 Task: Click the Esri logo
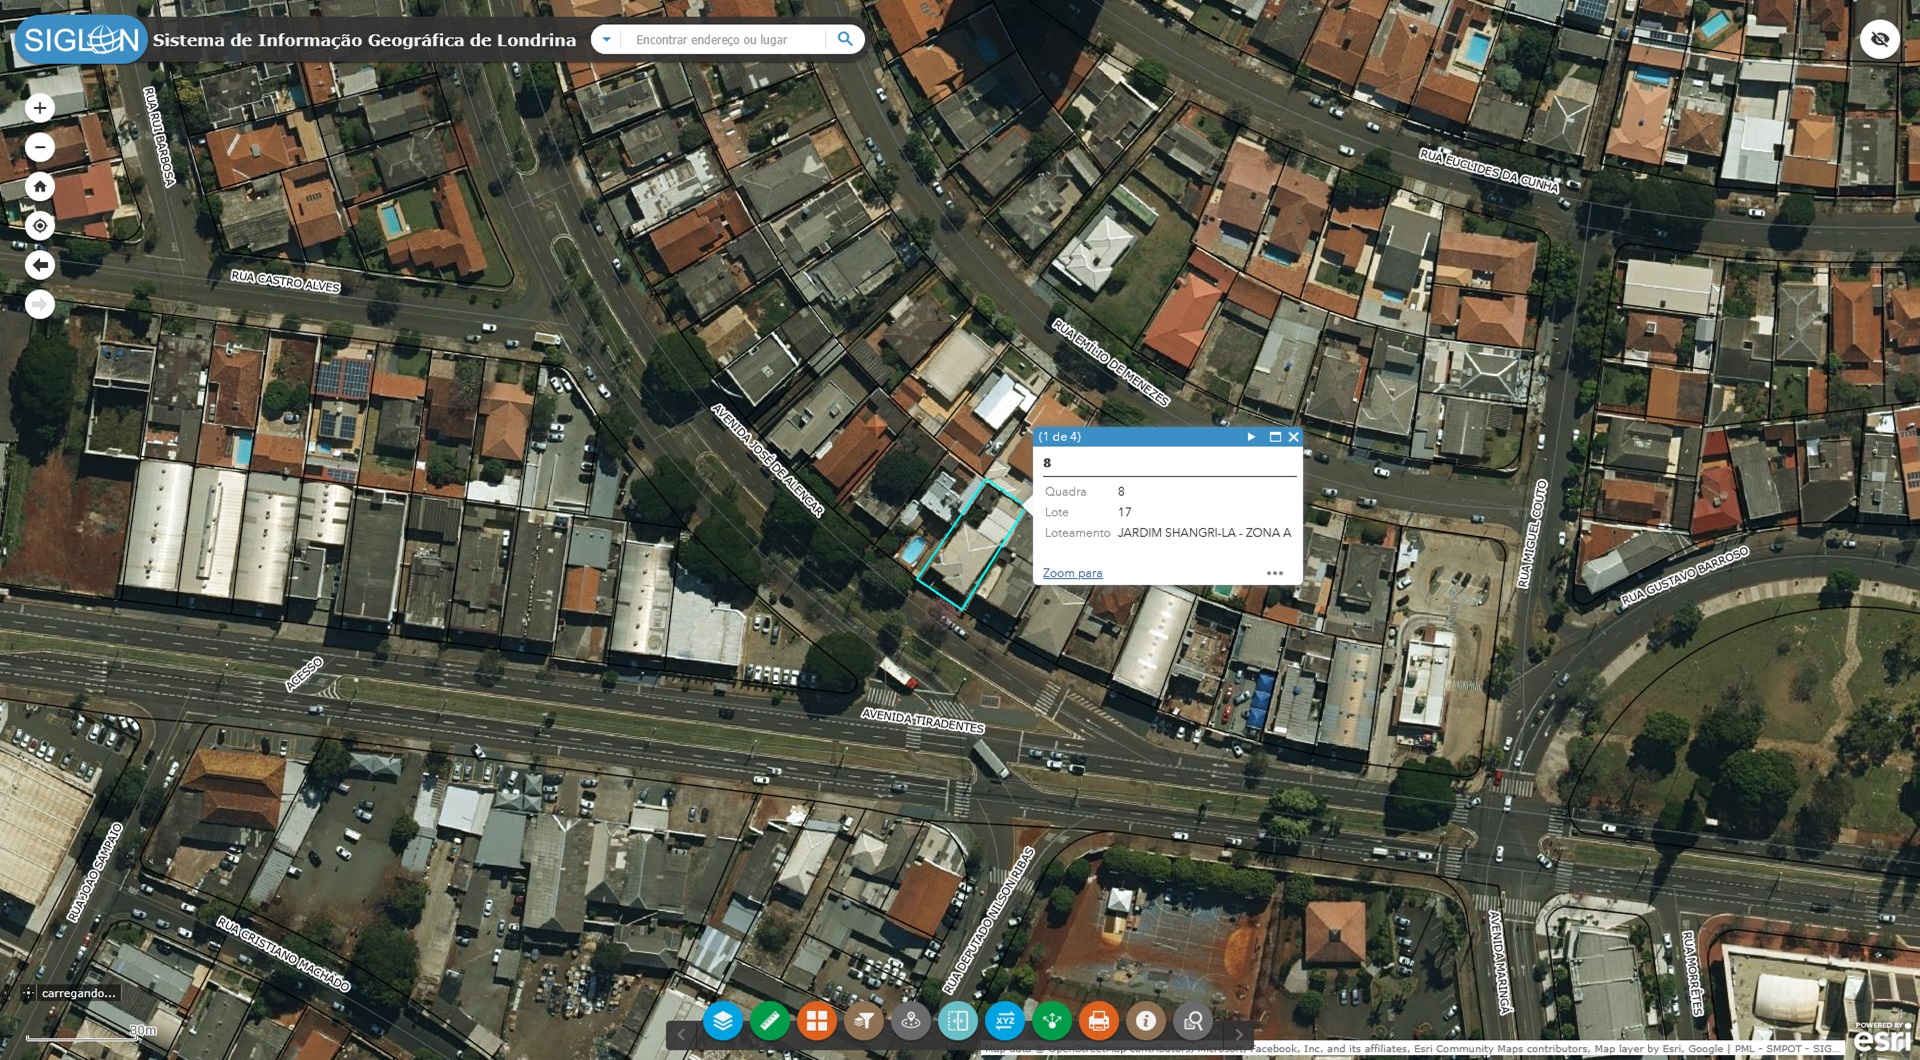pyautogui.click(x=1882, y=1037)
